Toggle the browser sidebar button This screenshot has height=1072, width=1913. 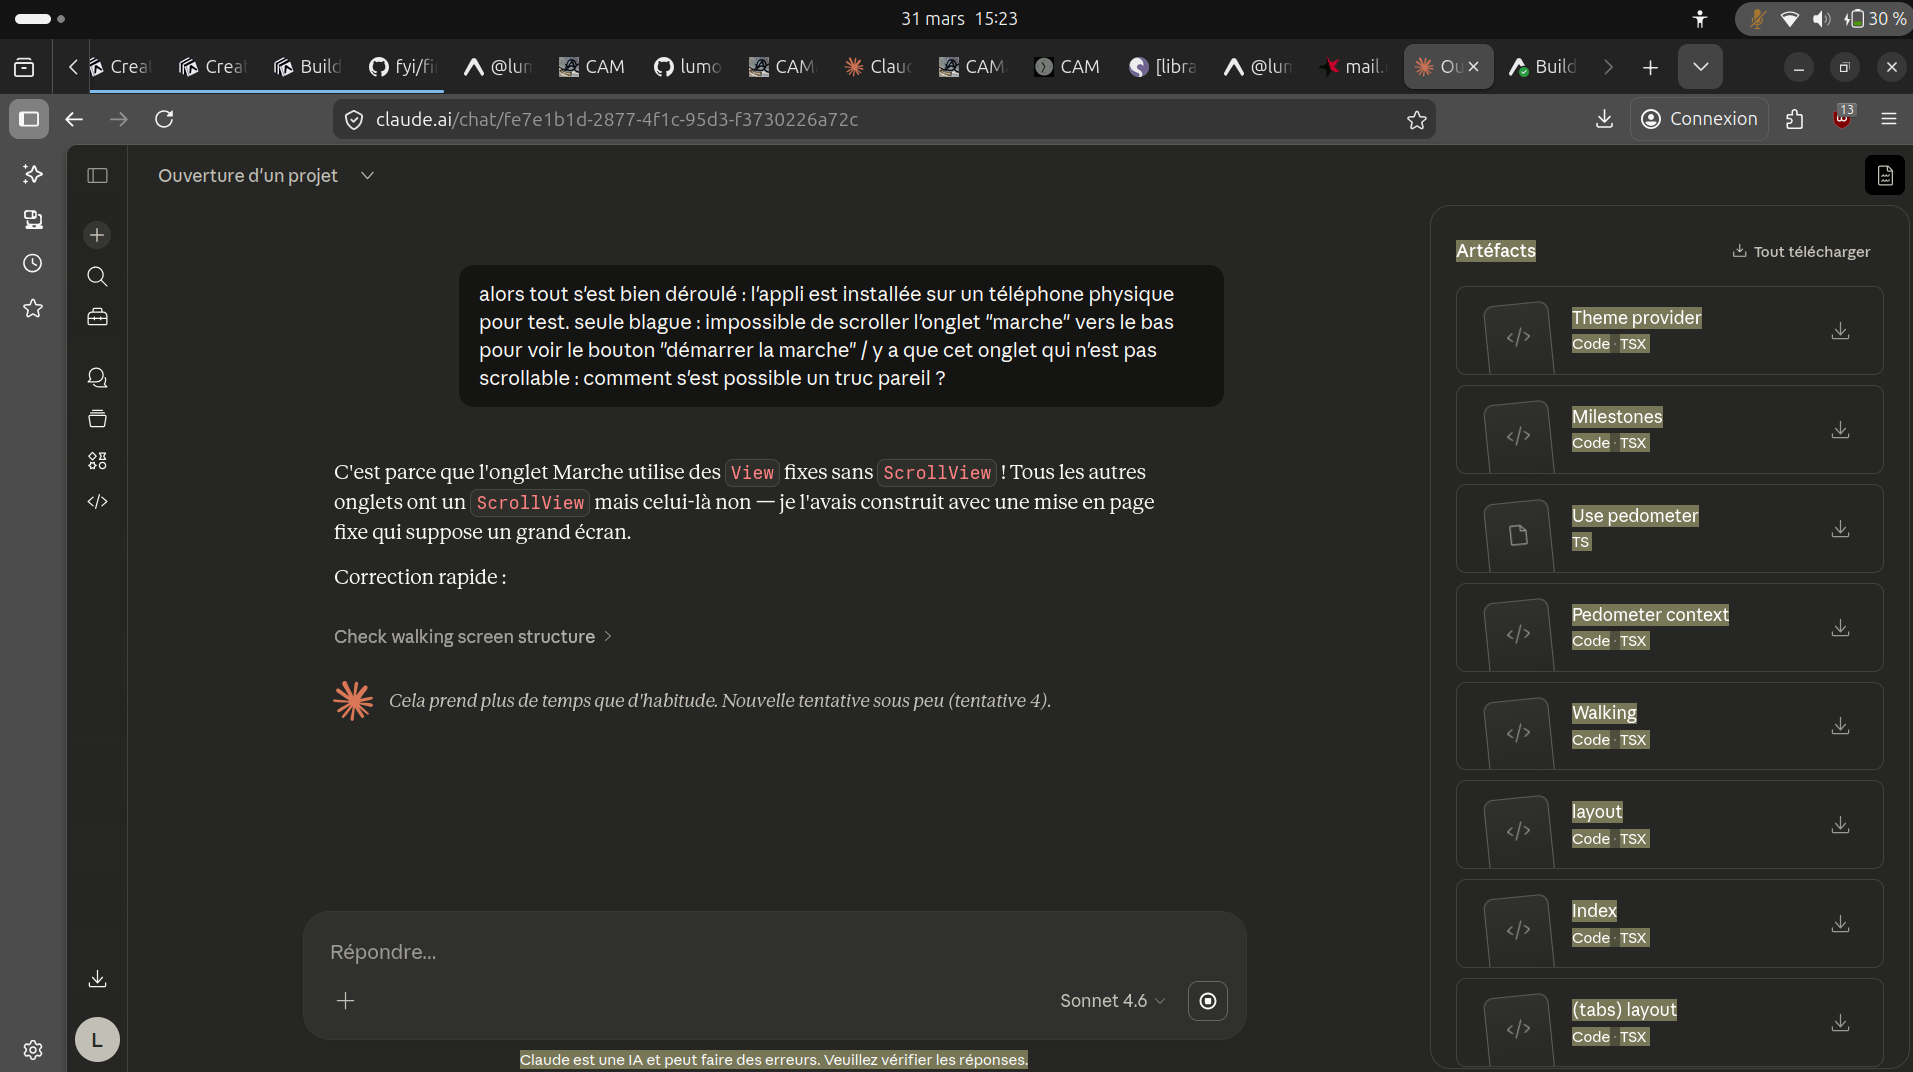(x=29, y=119)
